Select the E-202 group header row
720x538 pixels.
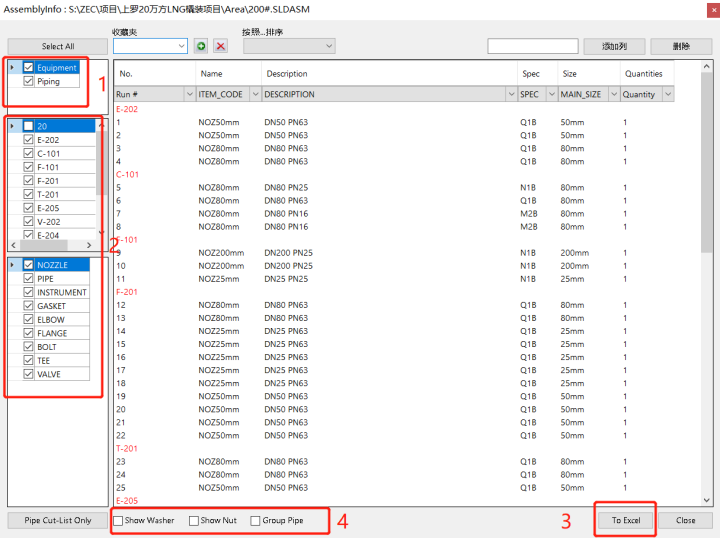point(127,109)
